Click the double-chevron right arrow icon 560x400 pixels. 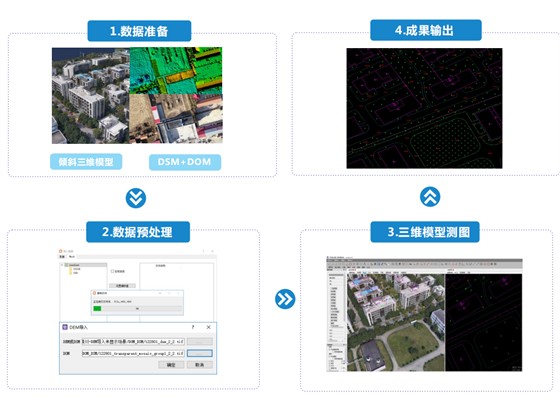click(285, 299)
